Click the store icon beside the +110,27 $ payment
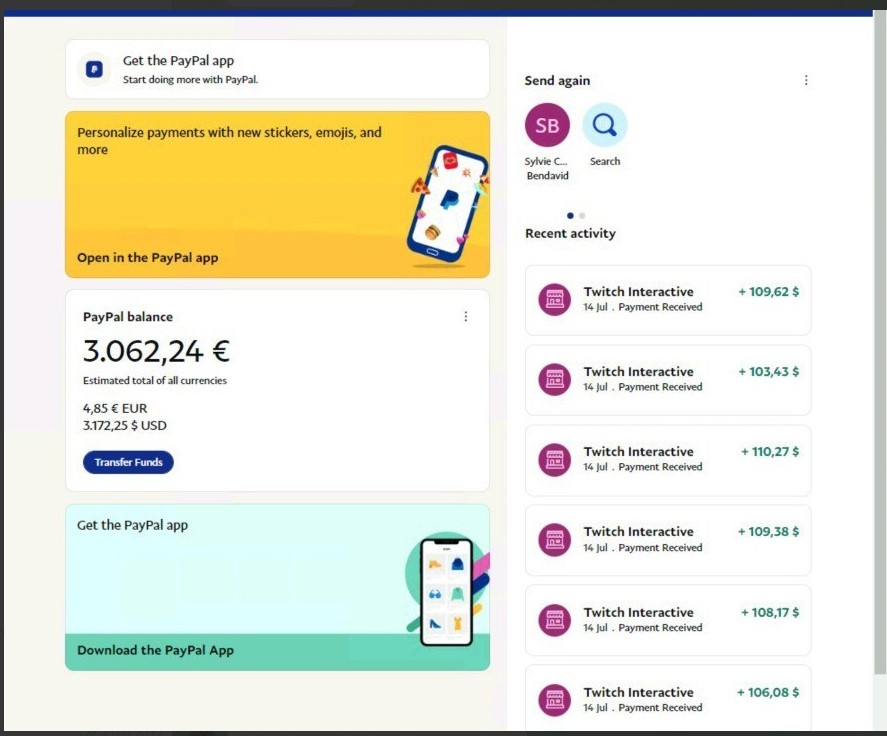This screenshot has height=736, width=887. (554, 460)
